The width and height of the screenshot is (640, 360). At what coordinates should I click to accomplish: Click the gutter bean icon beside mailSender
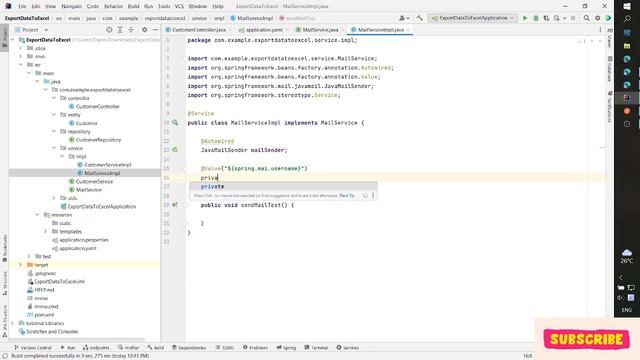[x=175, y=150]
